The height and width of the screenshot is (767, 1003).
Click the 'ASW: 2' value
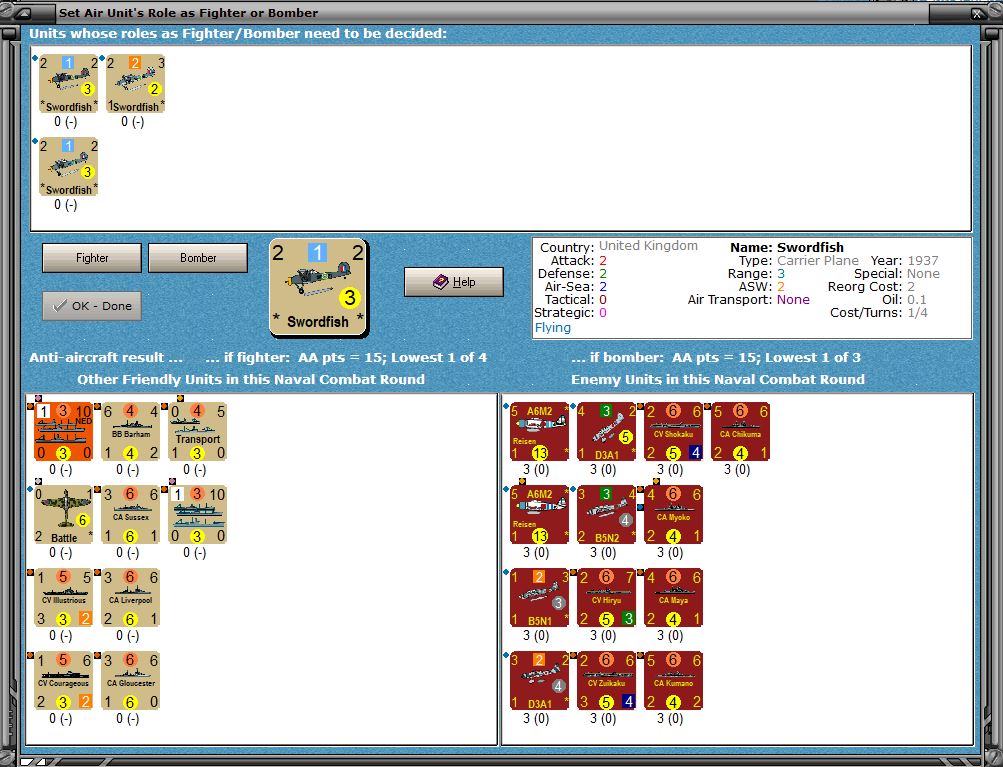[x=761, y=286]
